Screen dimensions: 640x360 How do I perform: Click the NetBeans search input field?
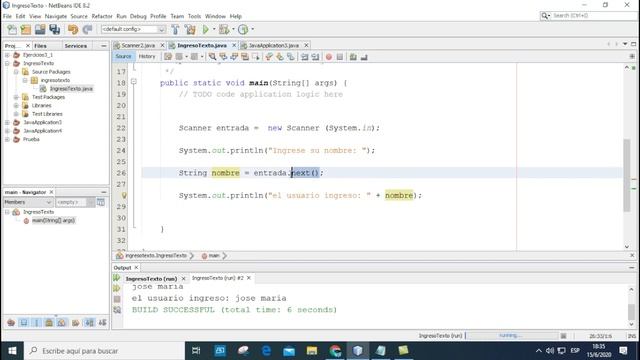[593, 16]
